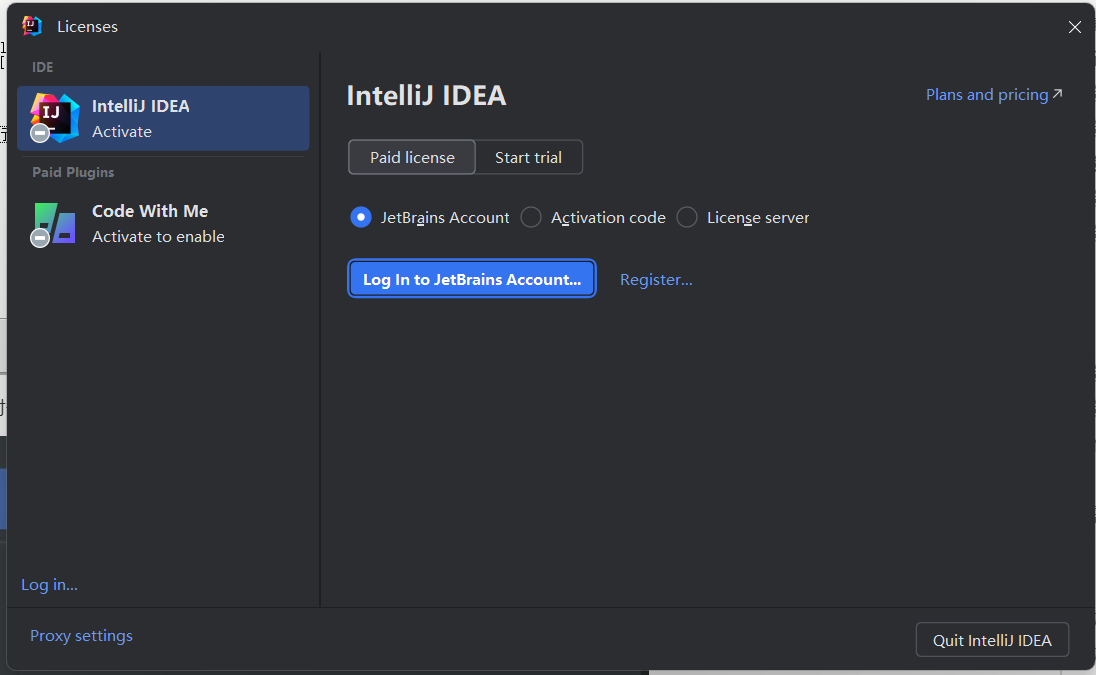Open Proxy settings
The image size is (1096, 675).
[x=81, y=635]
